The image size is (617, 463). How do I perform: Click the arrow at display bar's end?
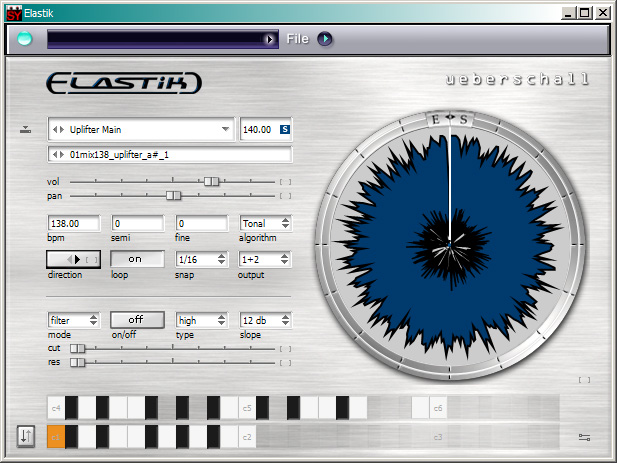[270, 39]
